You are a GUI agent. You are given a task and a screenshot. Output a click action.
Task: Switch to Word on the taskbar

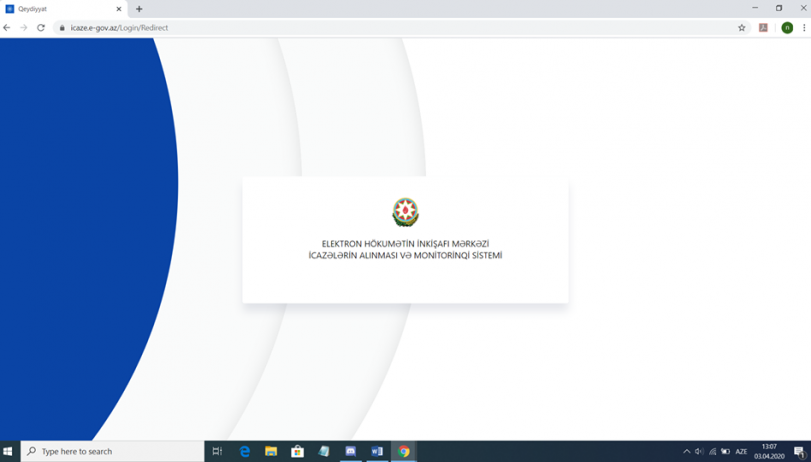pyautogui.click(x=377, y=451)
